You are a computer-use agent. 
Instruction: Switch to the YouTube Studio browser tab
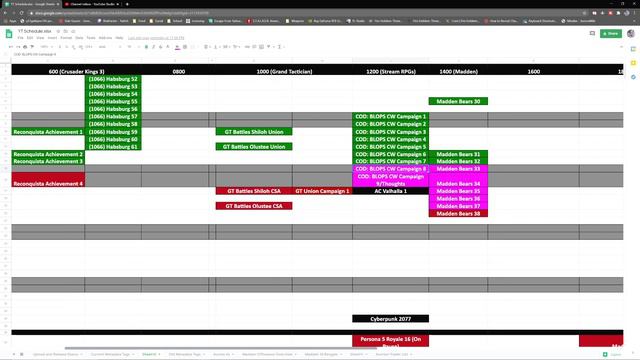pos(91,4)
